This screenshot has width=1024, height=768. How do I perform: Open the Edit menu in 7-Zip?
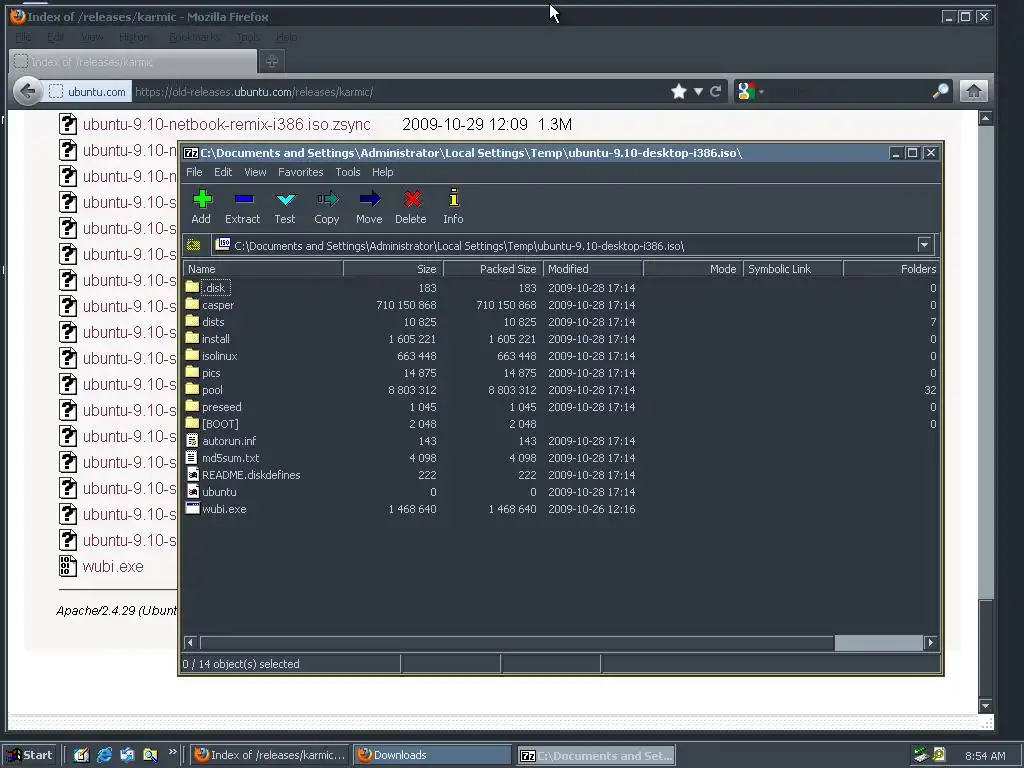pos(223,172)
